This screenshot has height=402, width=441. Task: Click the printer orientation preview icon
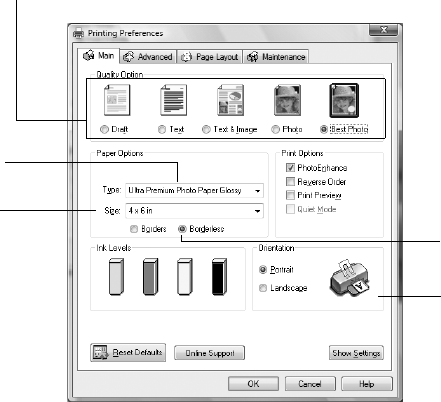(350, 278)
